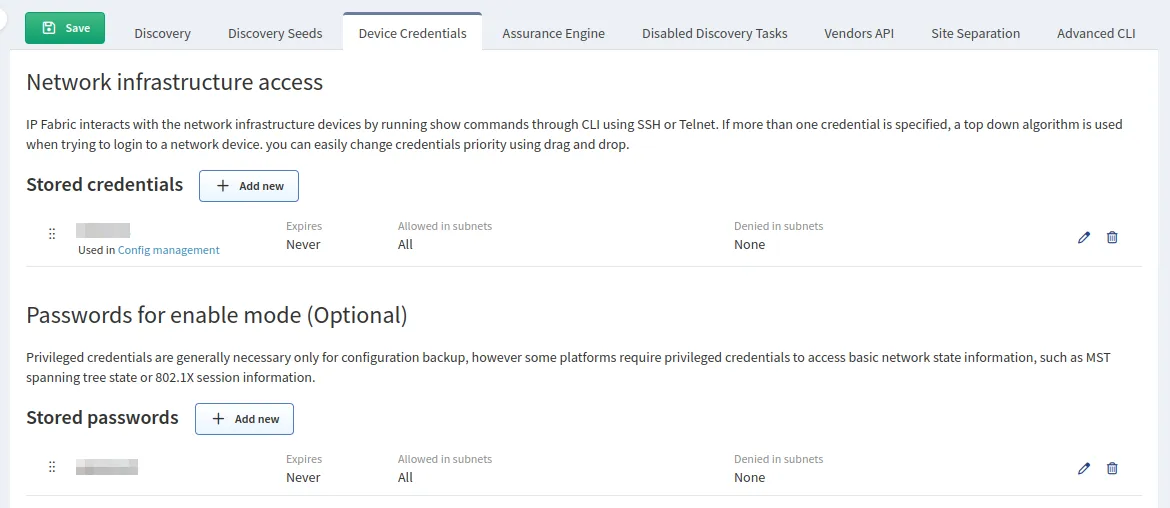Click the green Save button
Screen dimensions: 1170x508
pos(65,28)
